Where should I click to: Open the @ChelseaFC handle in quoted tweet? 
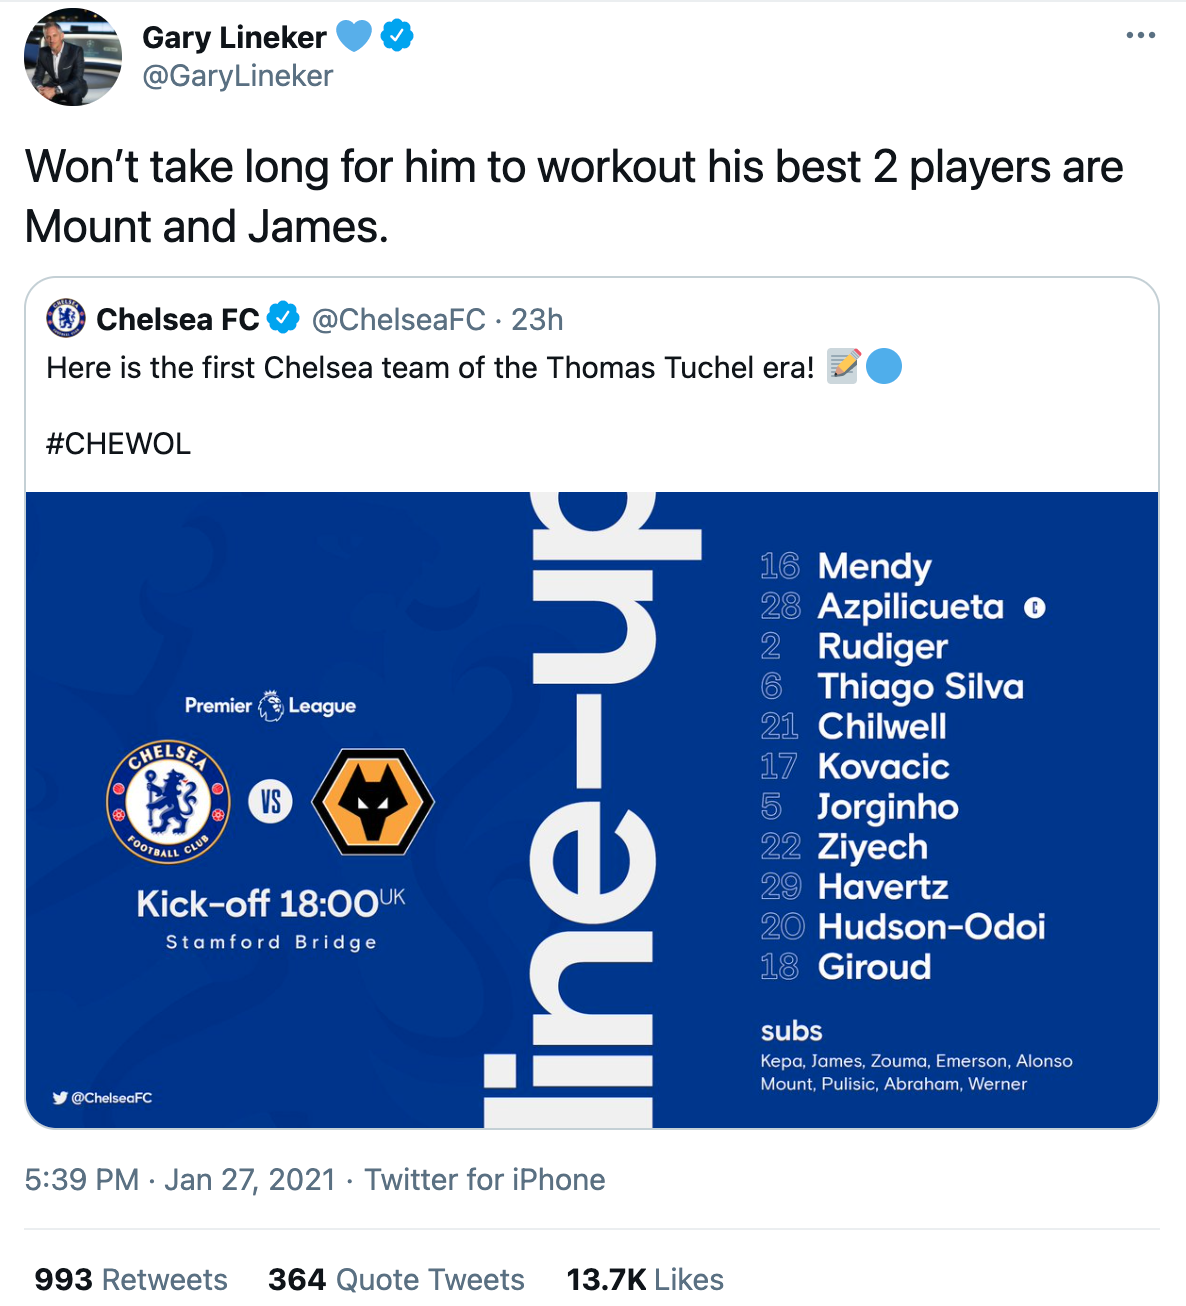tap(398, 320)
